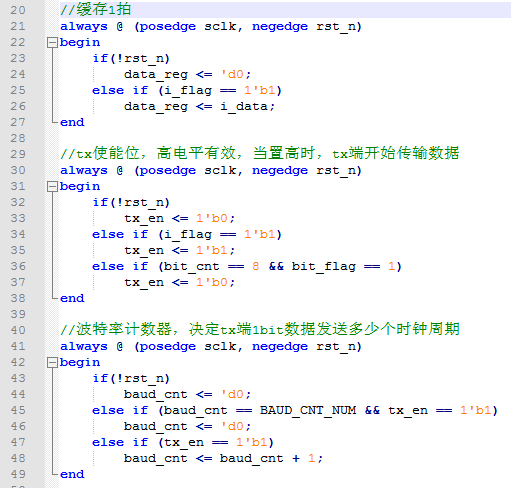The width and height of the screenshot is (511, 488).
Task: Click the highlighted comment on line 20
Action: tap(96, 9)
